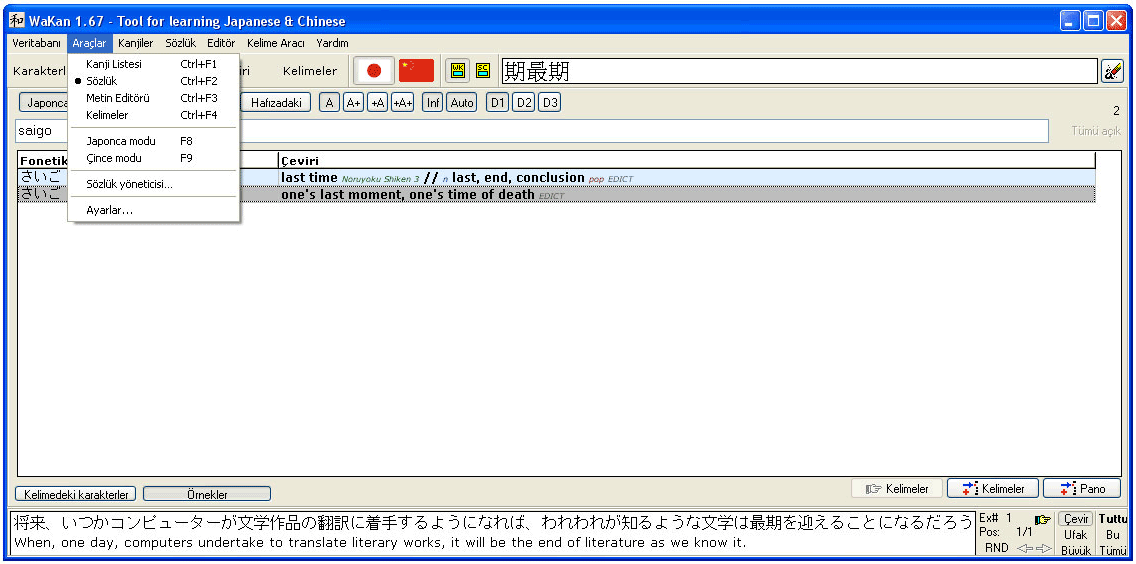This screenshot has width=1136, height=564.
Task: Click the Bu option
Action: (x=1113, y=534)
